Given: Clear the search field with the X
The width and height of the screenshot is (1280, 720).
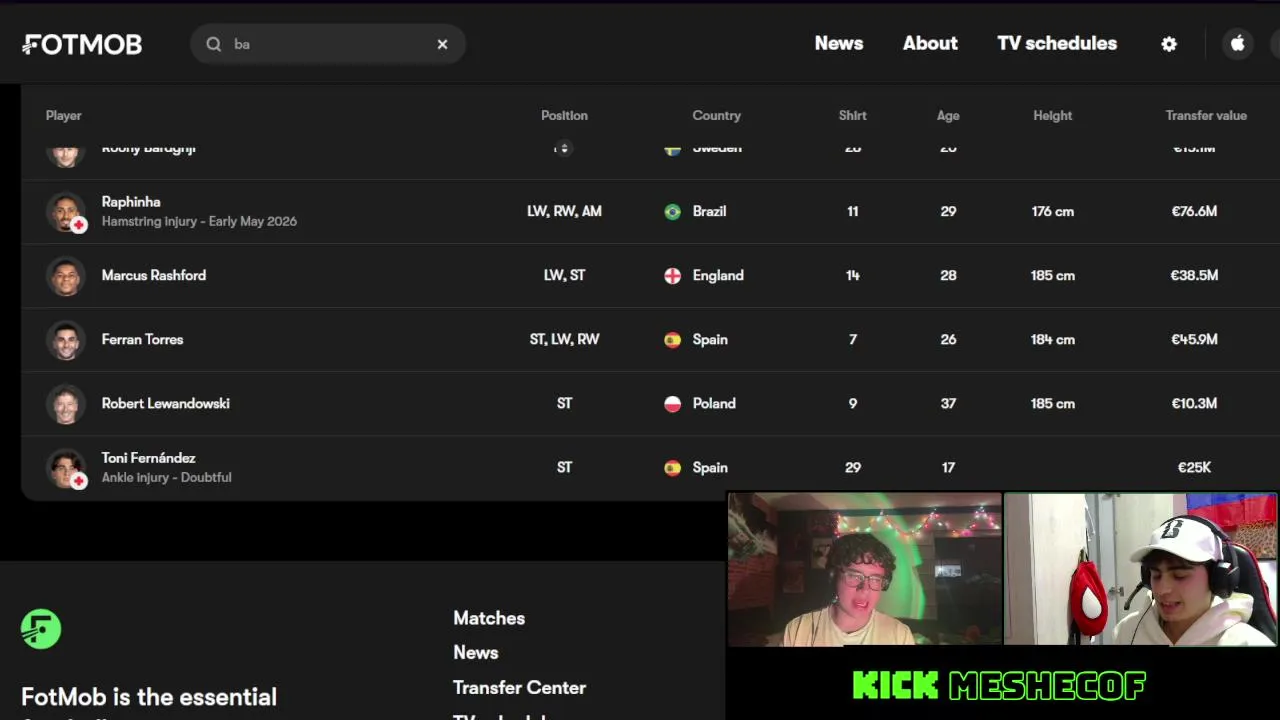Looking at the screenshot, I should (x=442, y=44).
